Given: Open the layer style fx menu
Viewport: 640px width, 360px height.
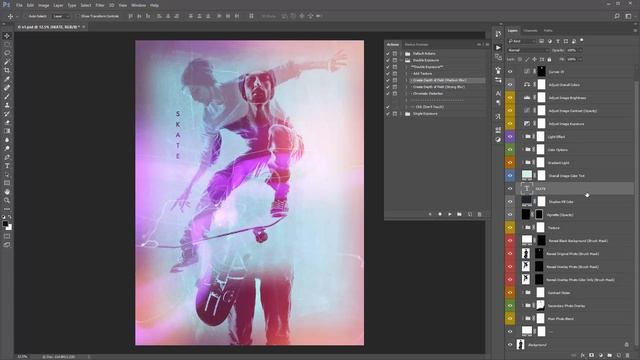Looking at the screenshot, I should coord(582,356).
